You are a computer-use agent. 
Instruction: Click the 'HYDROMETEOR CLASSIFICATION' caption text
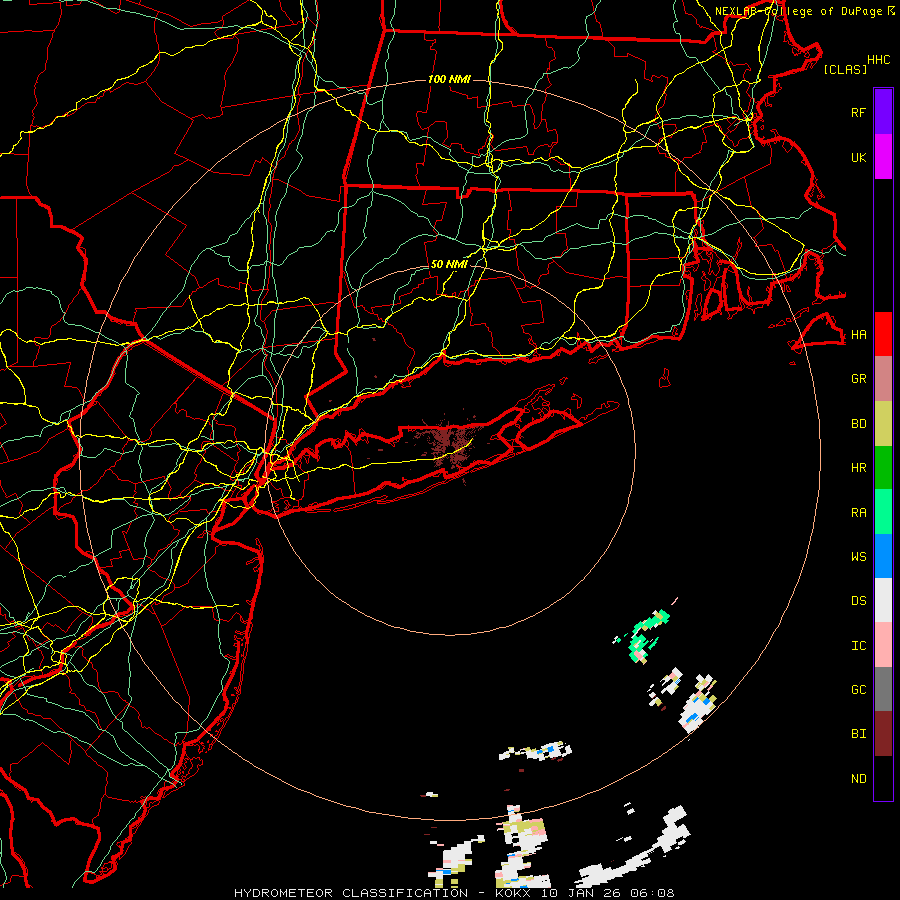point(351,893)
